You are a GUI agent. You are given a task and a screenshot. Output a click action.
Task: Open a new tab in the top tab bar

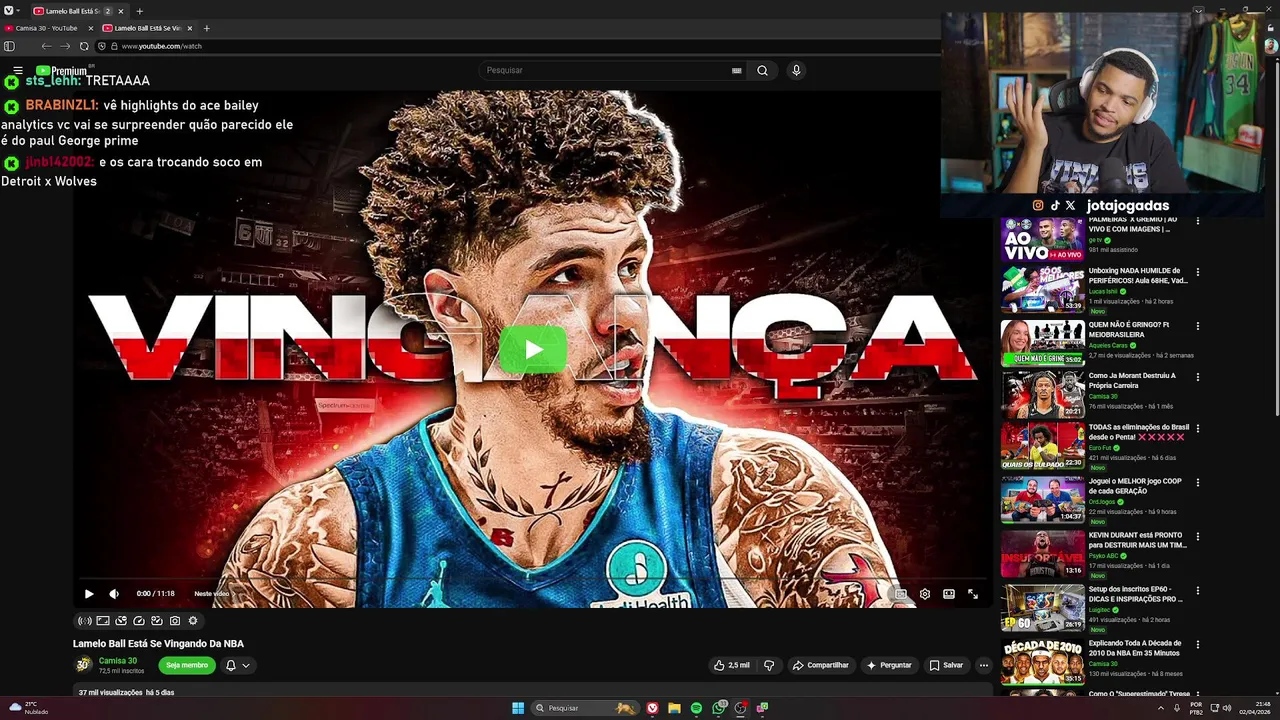tap(139, 11)
